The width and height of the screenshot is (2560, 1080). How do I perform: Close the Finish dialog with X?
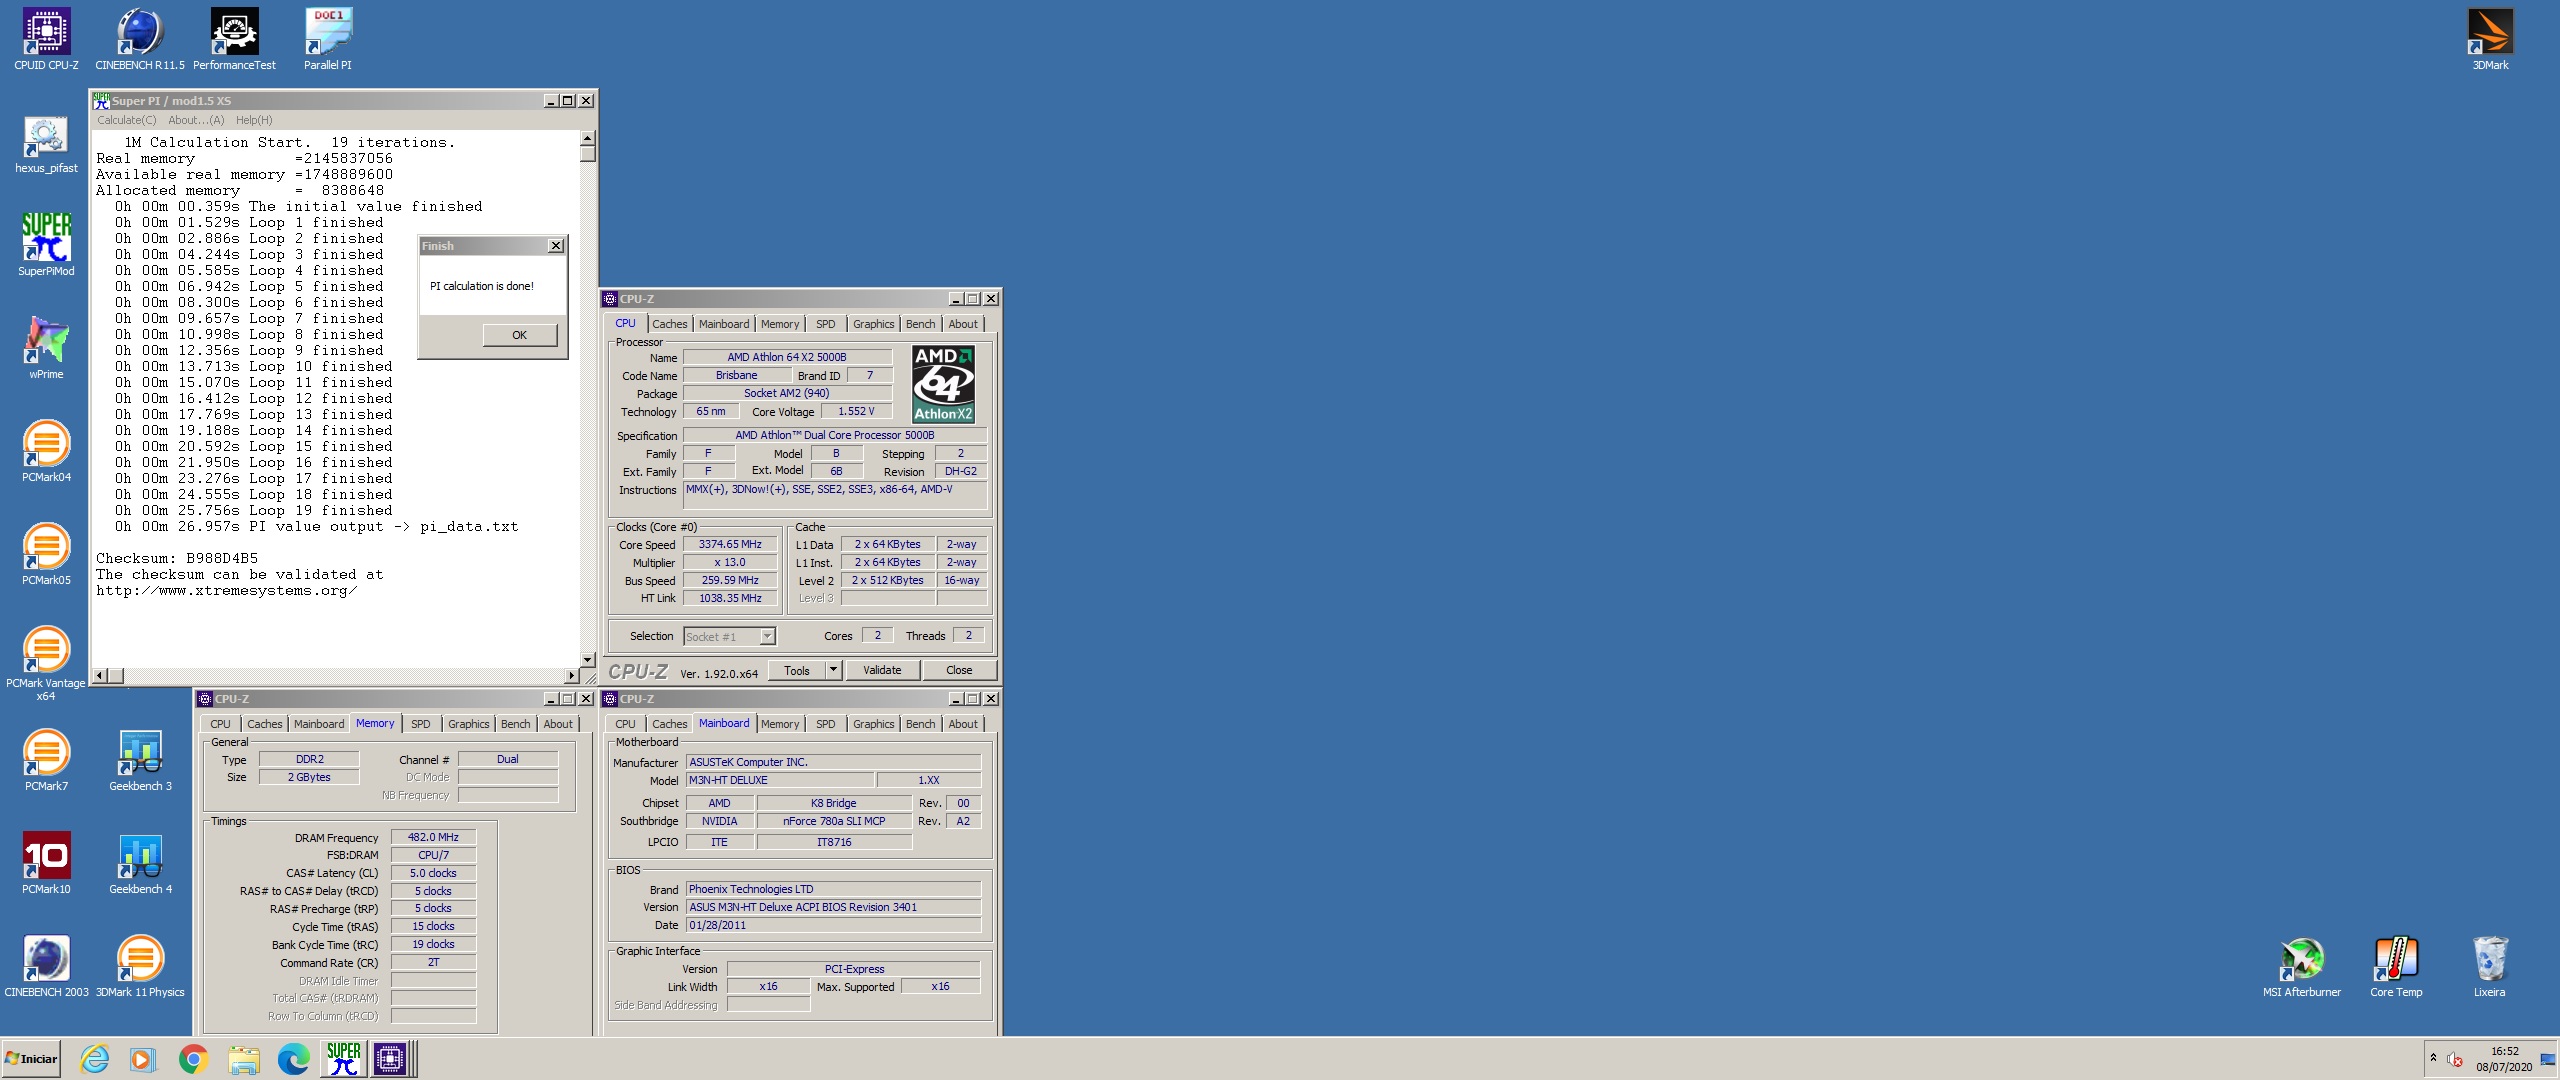[x=556, y=246]
